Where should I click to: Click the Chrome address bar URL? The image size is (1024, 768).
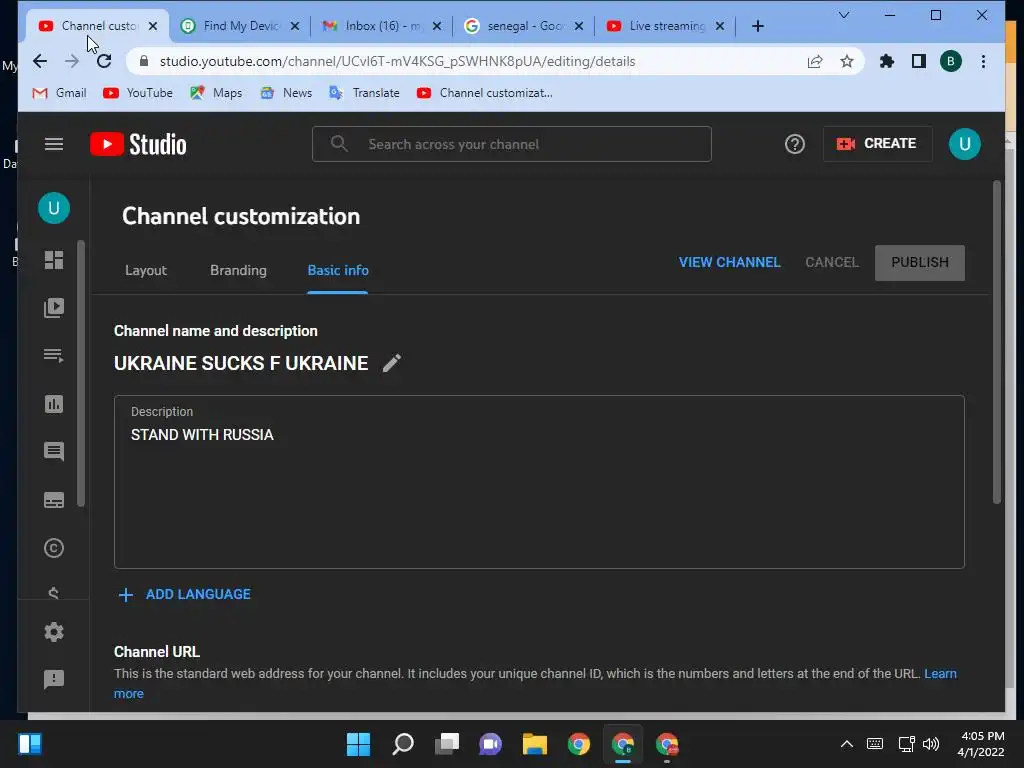pos(397,61)
